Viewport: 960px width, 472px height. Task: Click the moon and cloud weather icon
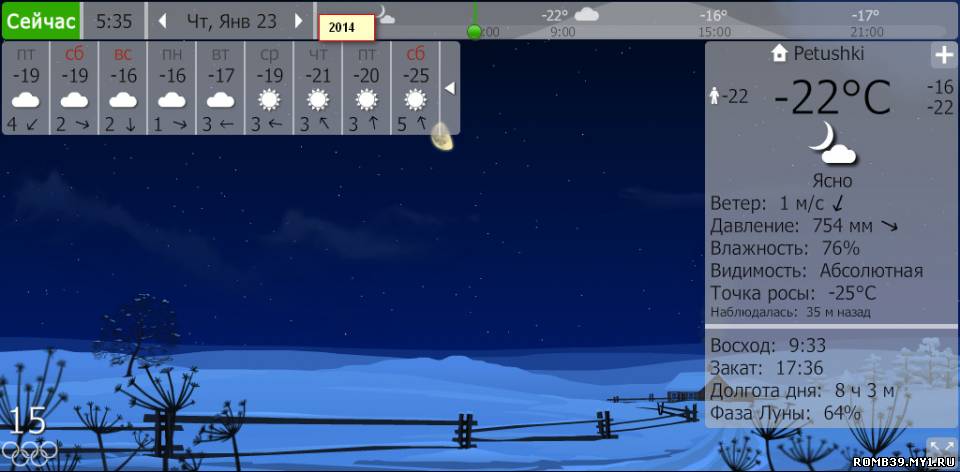832,143
